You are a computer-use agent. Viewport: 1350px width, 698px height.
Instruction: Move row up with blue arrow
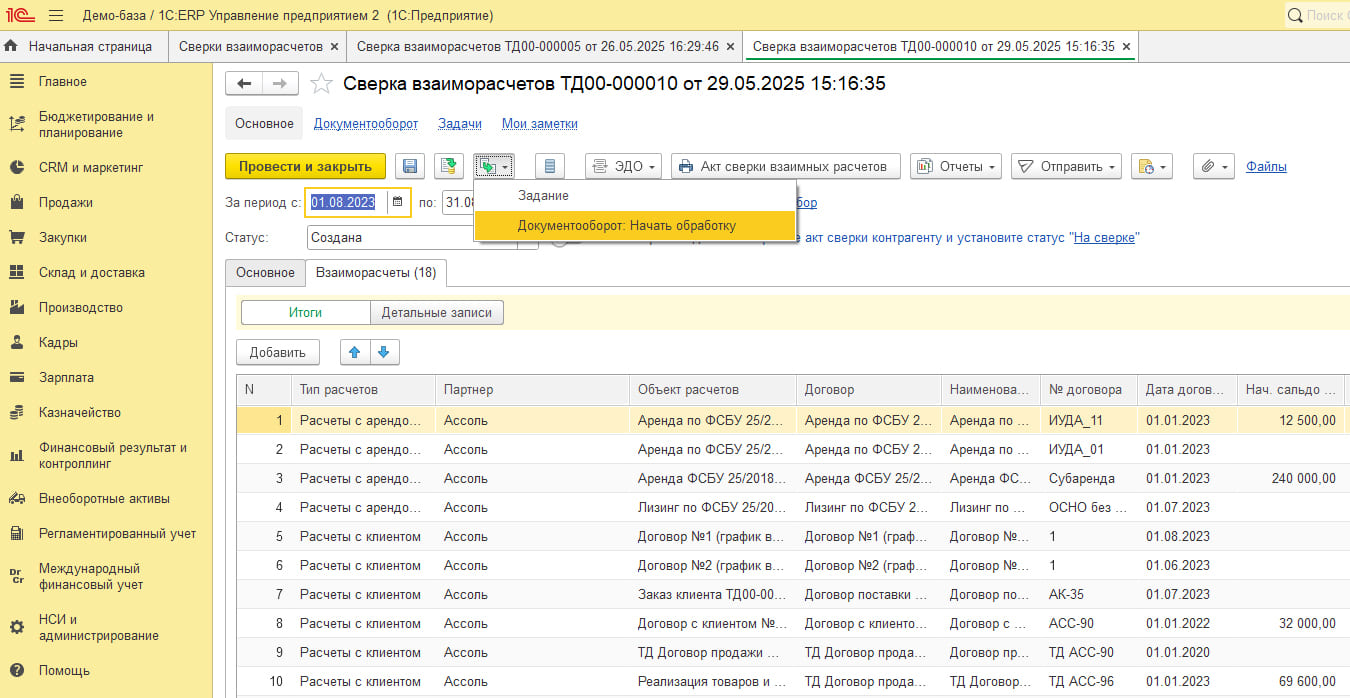tap(354, 352)
